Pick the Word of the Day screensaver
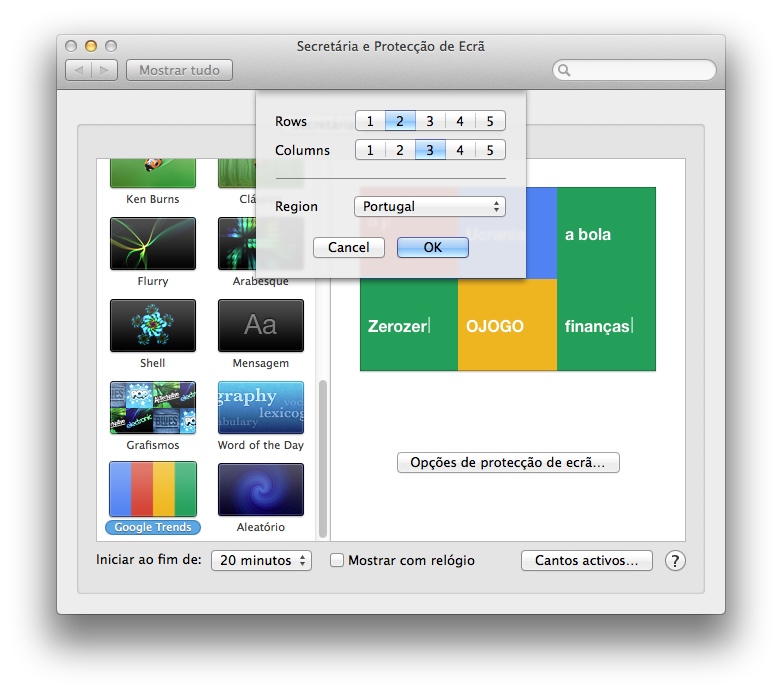Image resolution: width=782 pixels, height=693 pixels. (261, 407)
